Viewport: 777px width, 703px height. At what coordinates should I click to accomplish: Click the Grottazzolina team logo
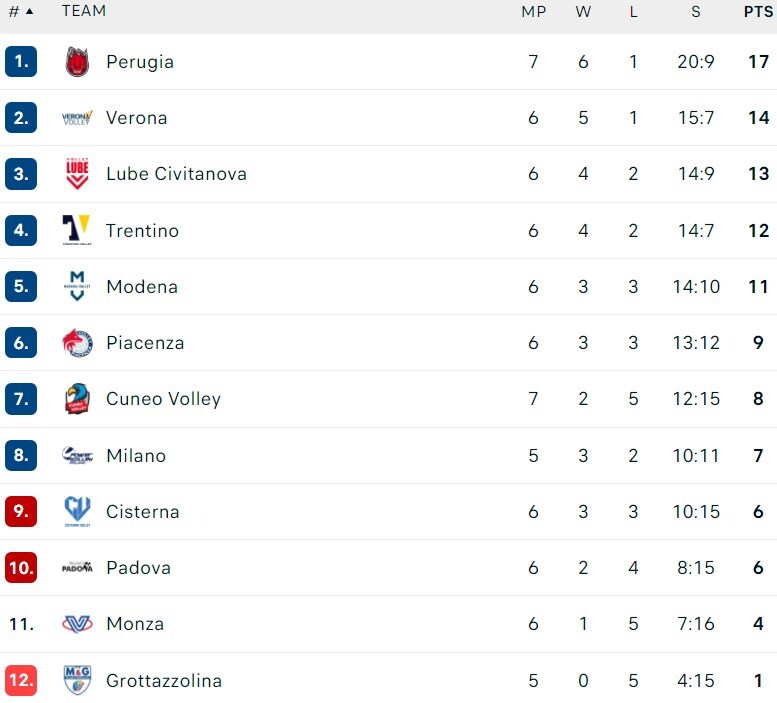pyautogui.click(x=77, y=681)
